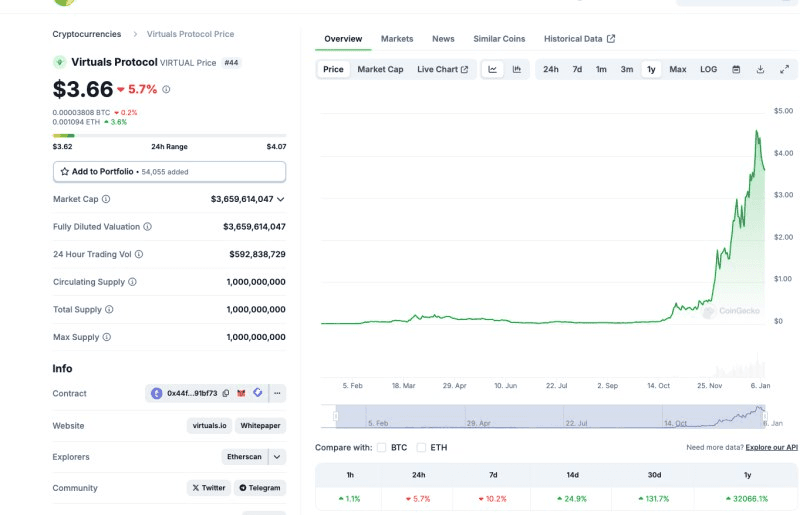The width and height of the screenshot is (800, 515).
Task: Set chart range to 7d
Action: pyautogui.click(x=577, y=69)
